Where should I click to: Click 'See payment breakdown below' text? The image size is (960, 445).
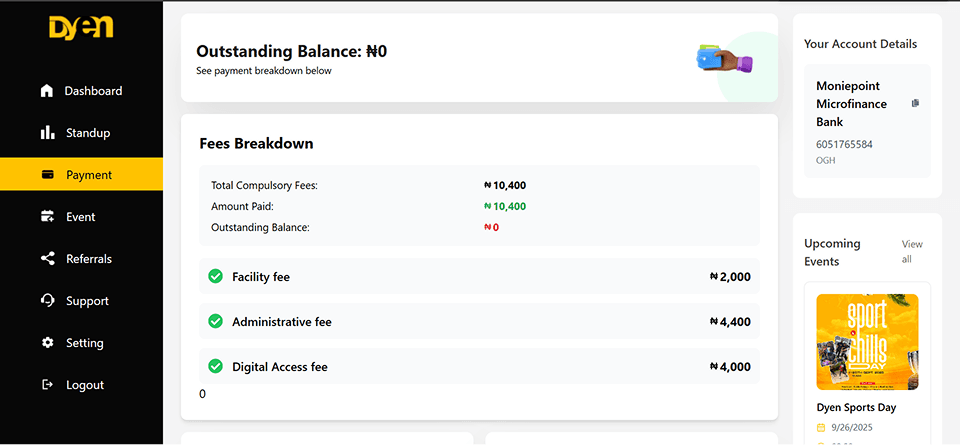[264, 71]
